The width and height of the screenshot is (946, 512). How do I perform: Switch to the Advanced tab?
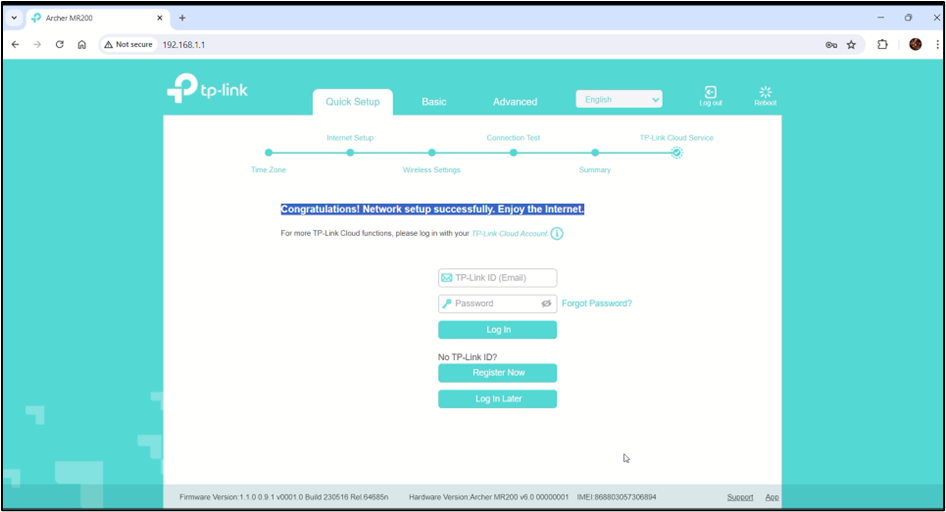tap(515, 102)
